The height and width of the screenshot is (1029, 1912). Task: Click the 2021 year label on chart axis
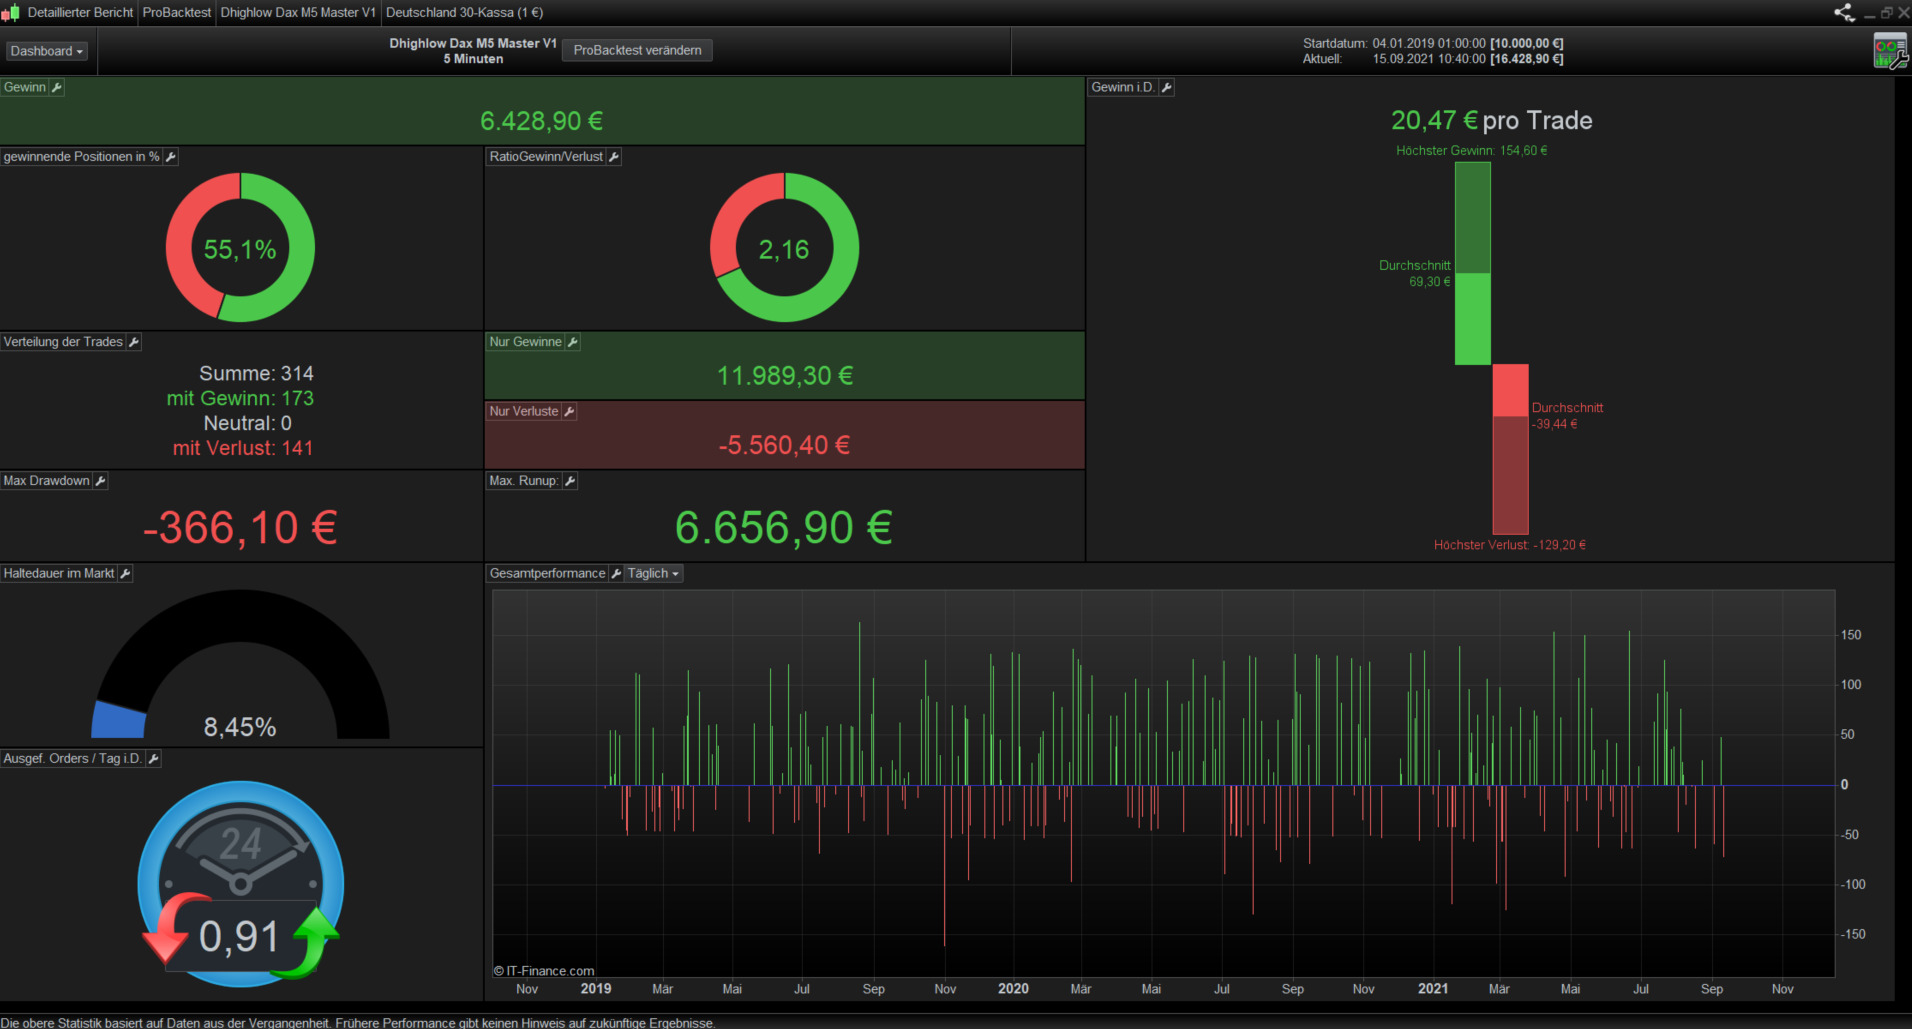tap(1433, 989)
